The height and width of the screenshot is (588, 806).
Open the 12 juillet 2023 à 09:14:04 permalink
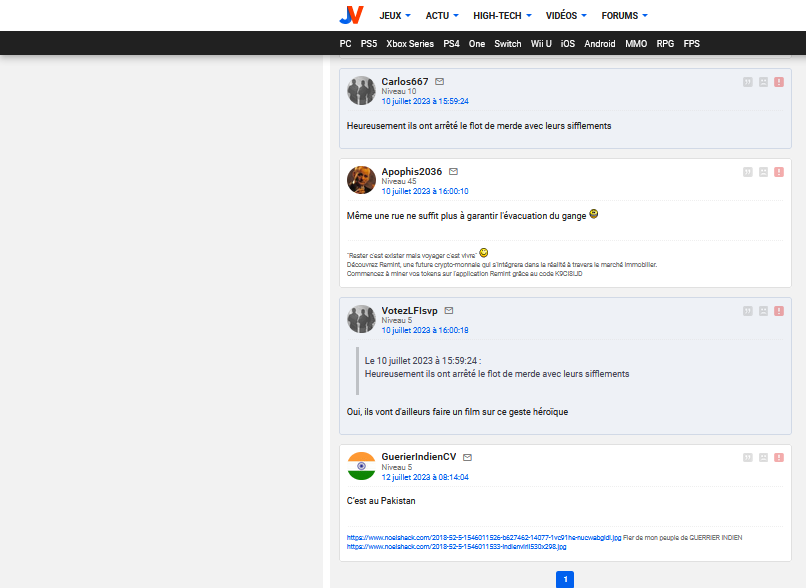[x=424, y=477]
